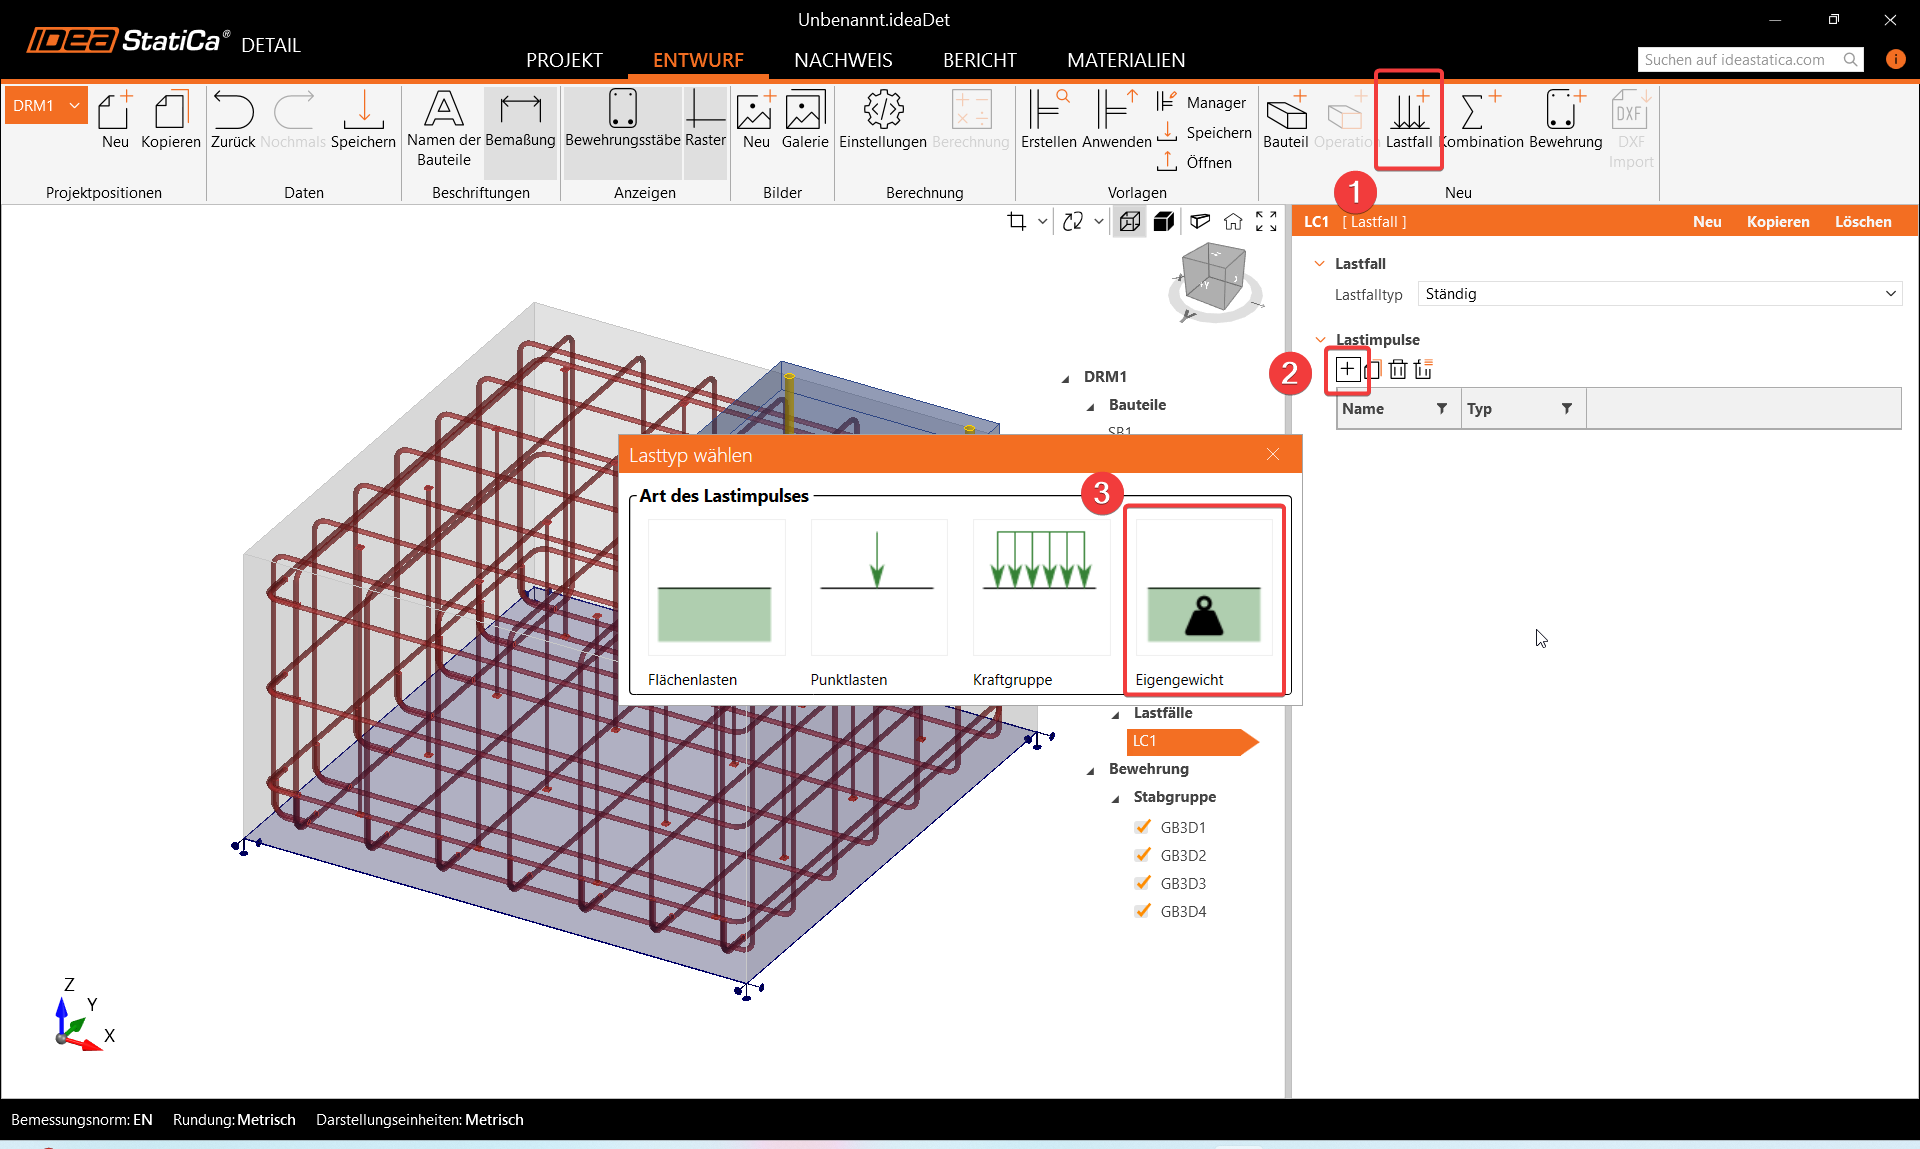
Task: Click the home view icon in the viewport toolbar
Action: 1233,222
